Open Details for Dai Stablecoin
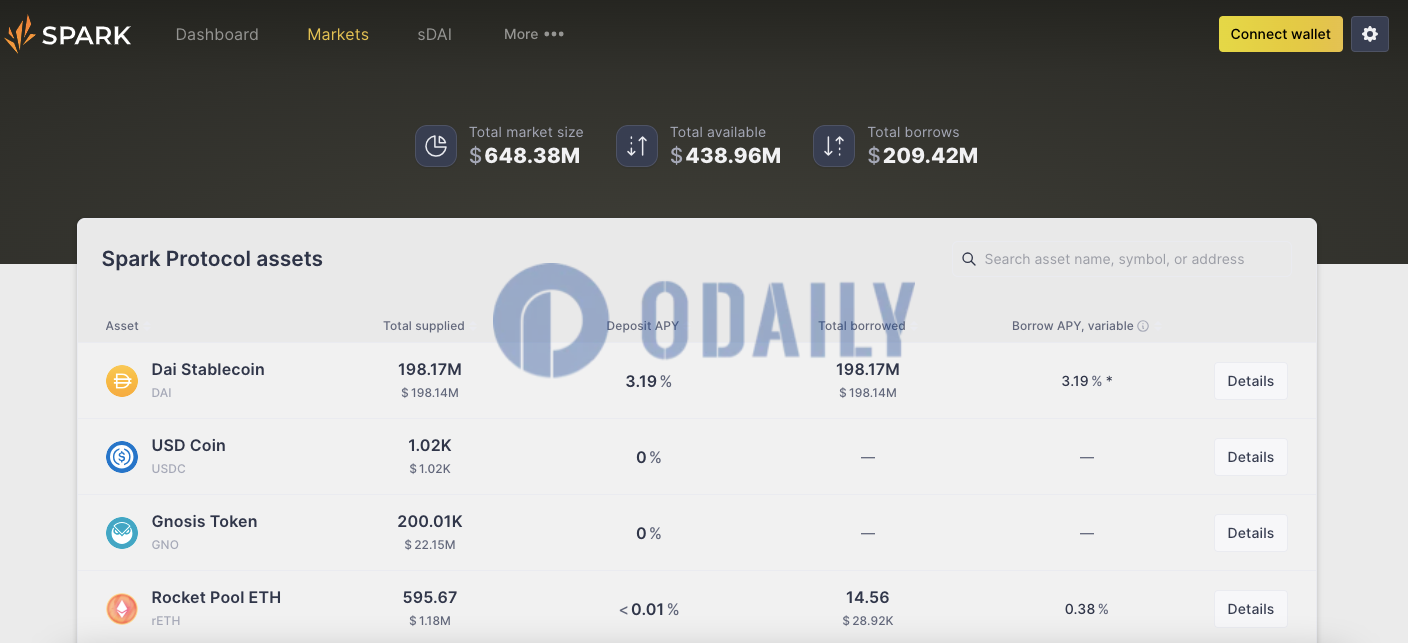The image size is (1408, 643). pyautogui.click(x=1251, y=381)
